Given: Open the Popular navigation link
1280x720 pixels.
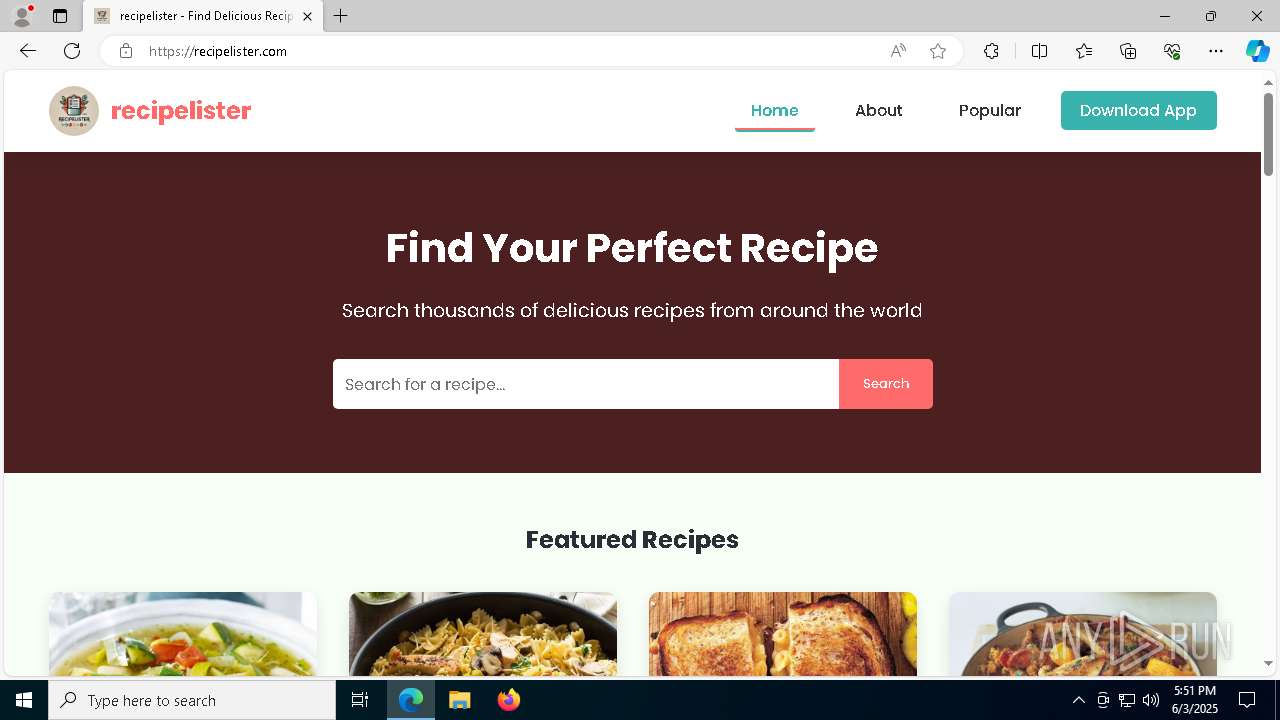Looking at the screenshot, I should pyautogui.click(x=990, y=111).
